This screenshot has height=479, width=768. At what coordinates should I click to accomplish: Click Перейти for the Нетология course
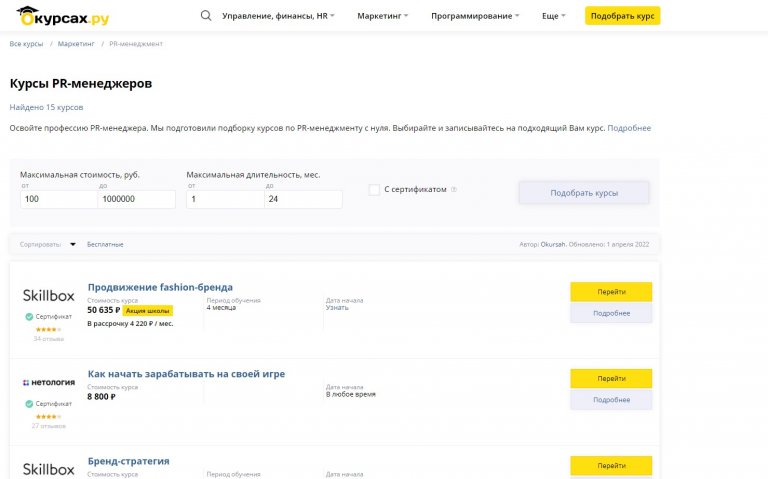(611, 379)
